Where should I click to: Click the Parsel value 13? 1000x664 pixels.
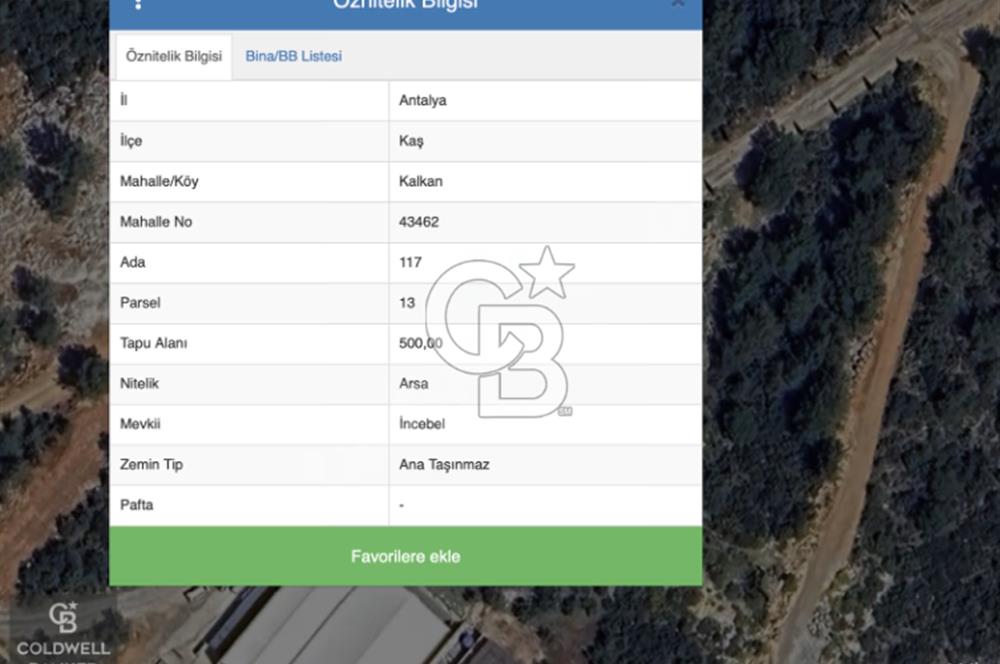(x=407, y=303)
